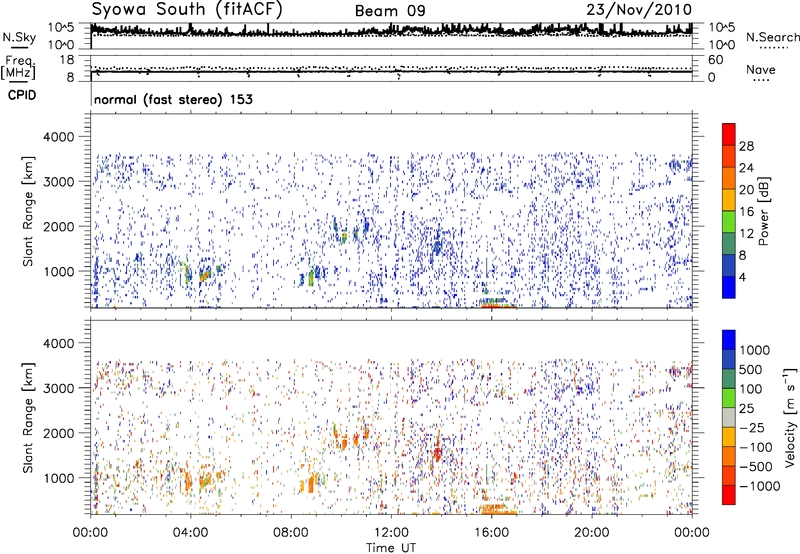
Task: Click the '4000' tick of the power panel
Action: click(x=61, y=137)
